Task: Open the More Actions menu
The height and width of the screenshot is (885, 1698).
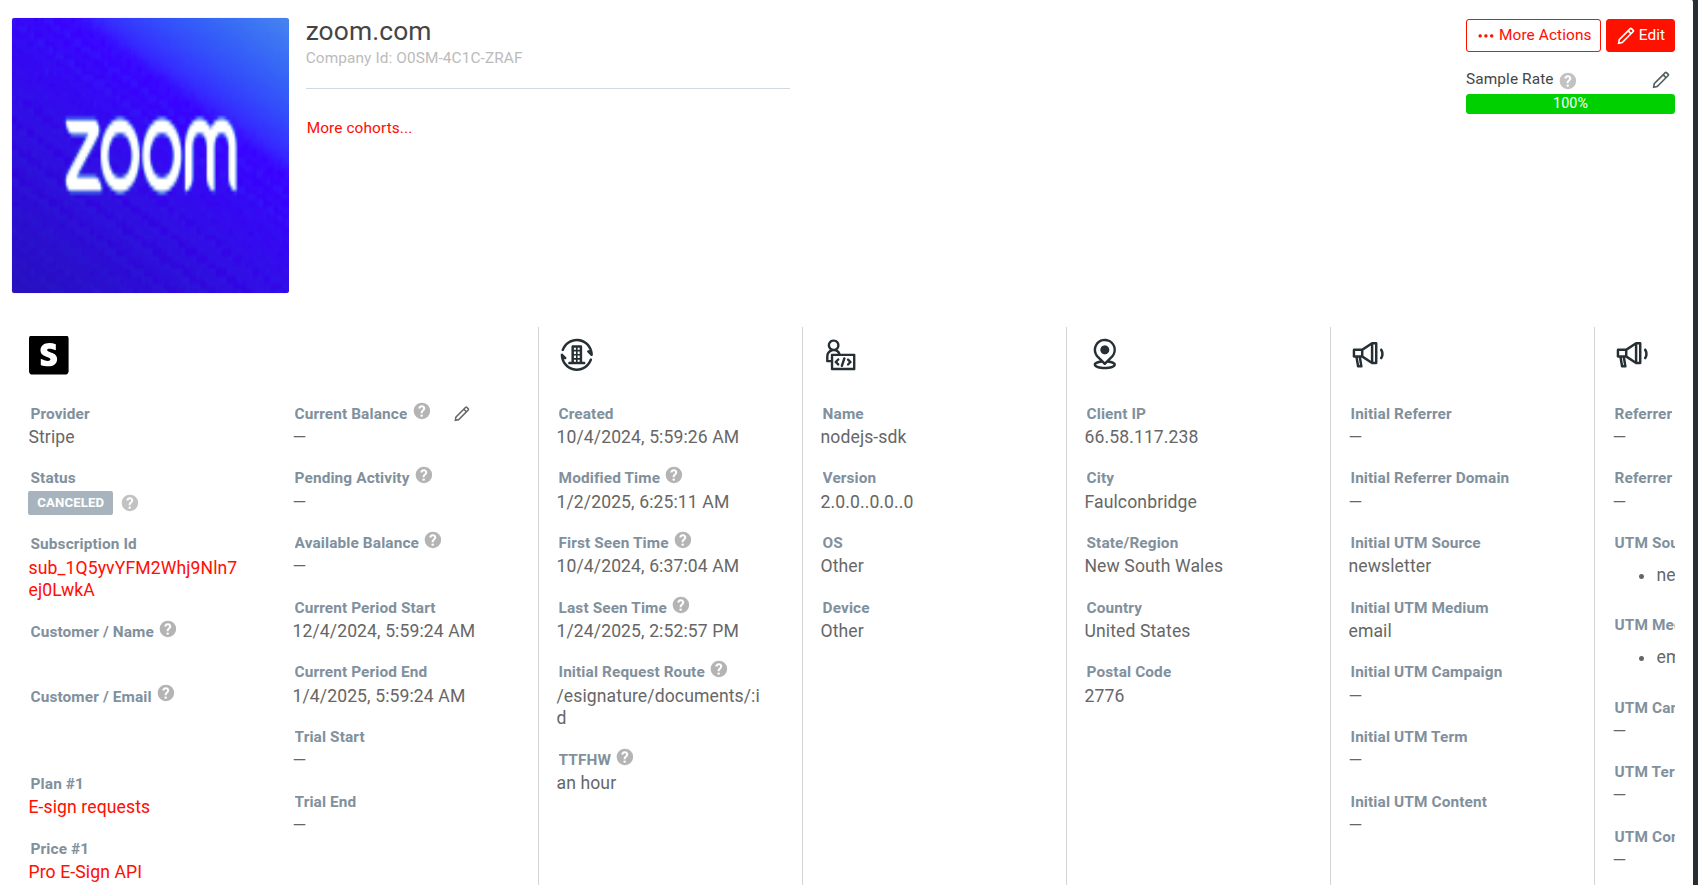Action: pyautogui.click(x=1533, y=35)
